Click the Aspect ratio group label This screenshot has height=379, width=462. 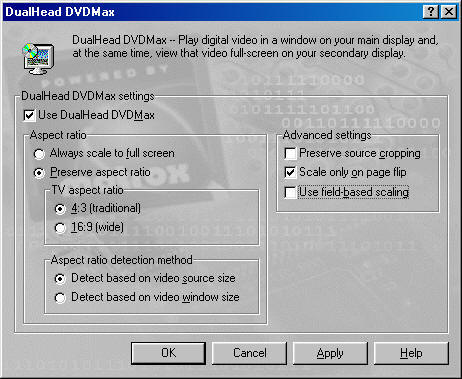[58, 135]
